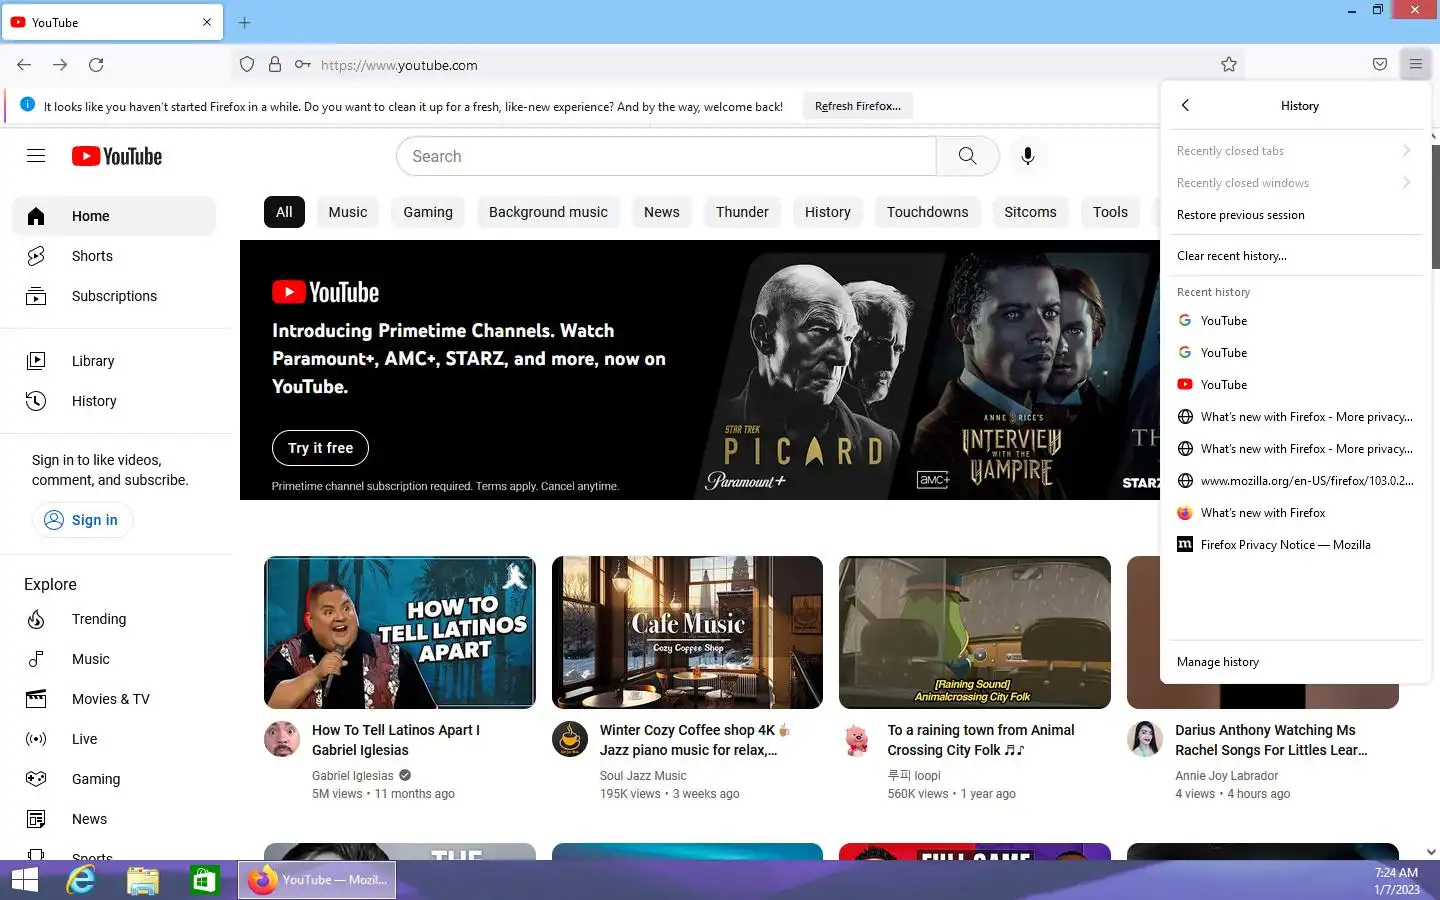Open the Soul Jazz Music channel link

tap(643, 775)
